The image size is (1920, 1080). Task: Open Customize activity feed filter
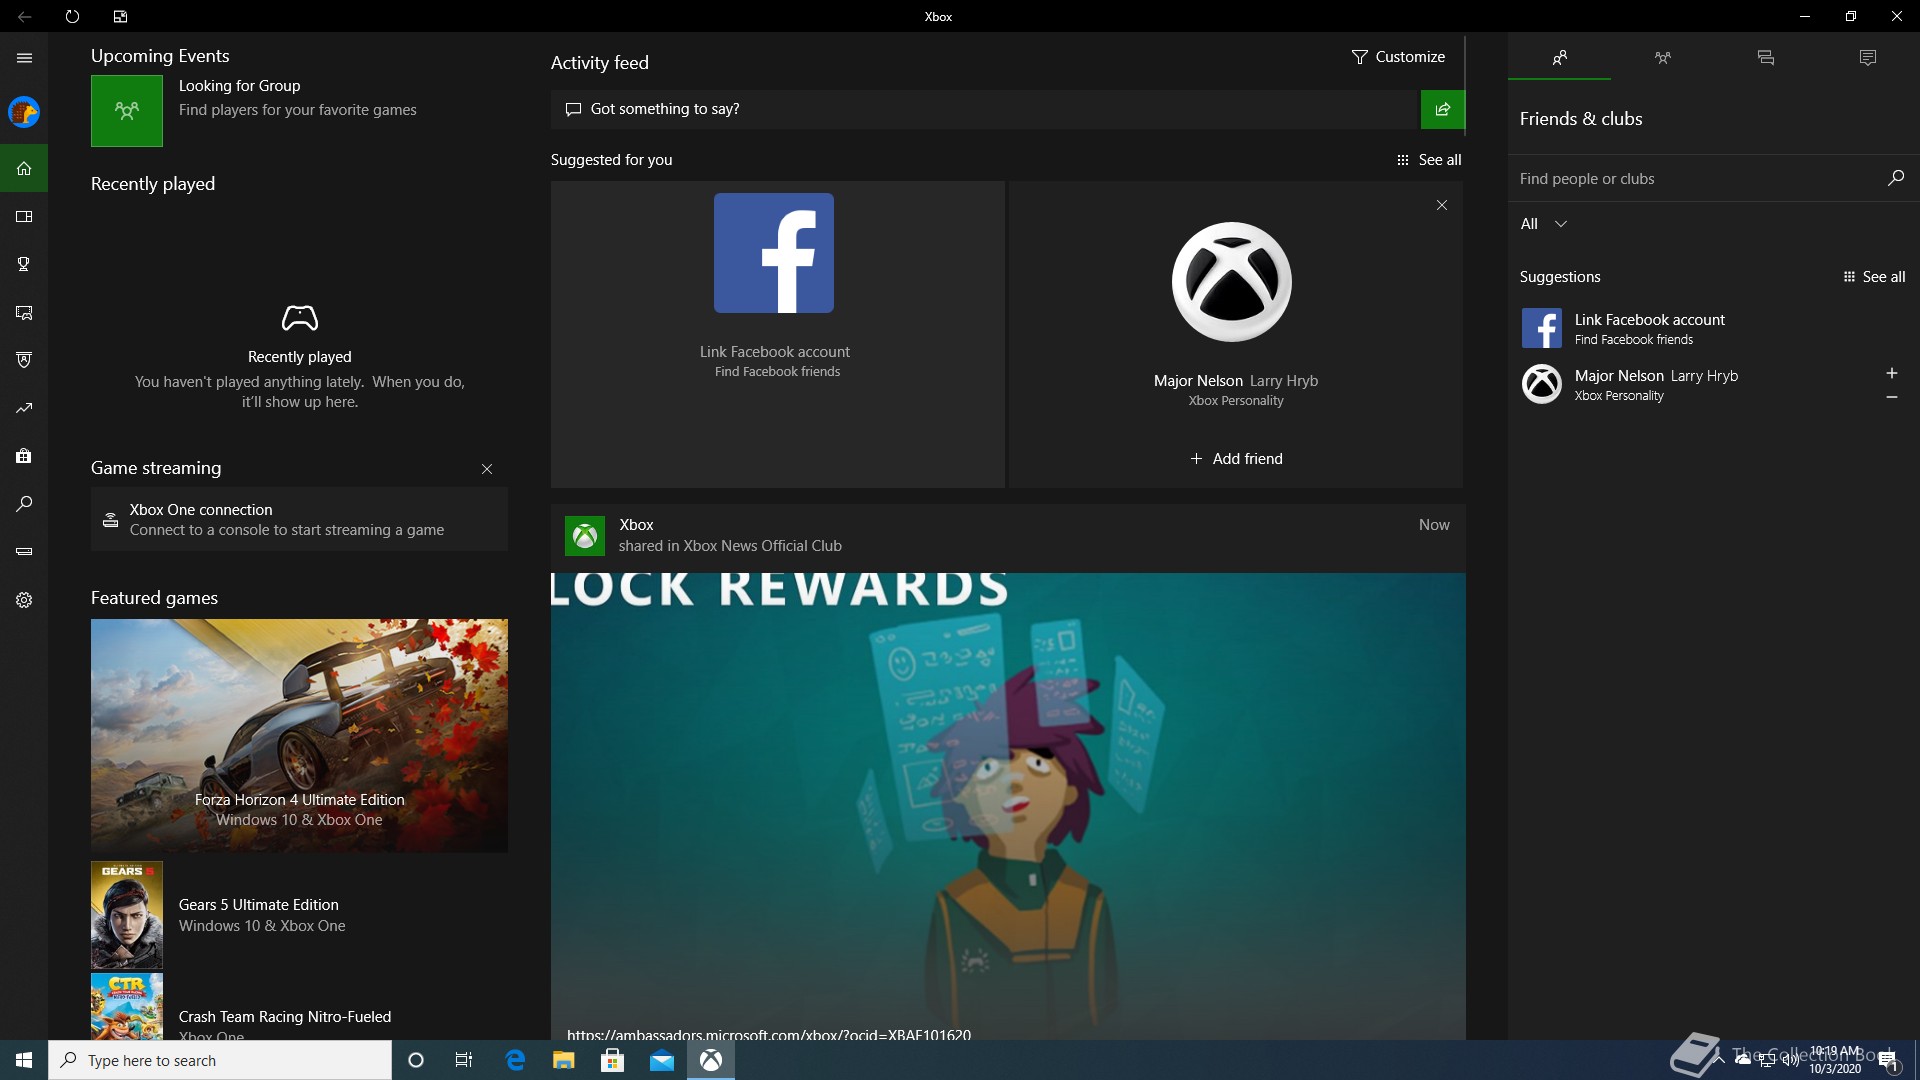tap(1398, 57)
